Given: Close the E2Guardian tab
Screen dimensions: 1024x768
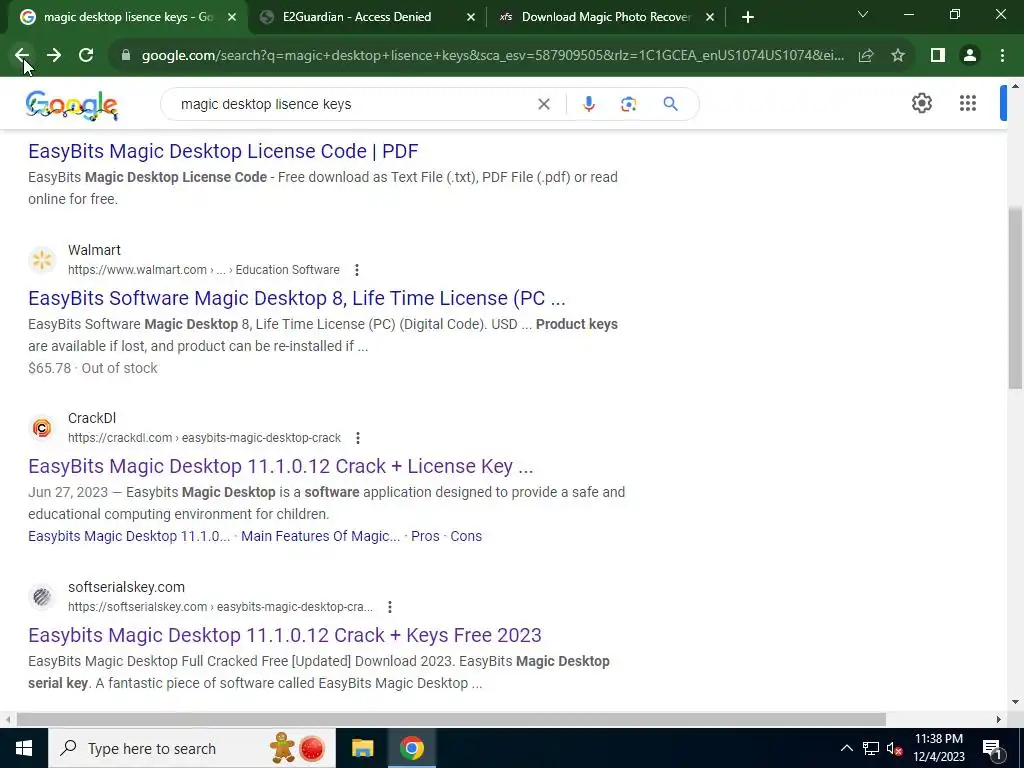Looking at the screenshot, I should point(471,17).
